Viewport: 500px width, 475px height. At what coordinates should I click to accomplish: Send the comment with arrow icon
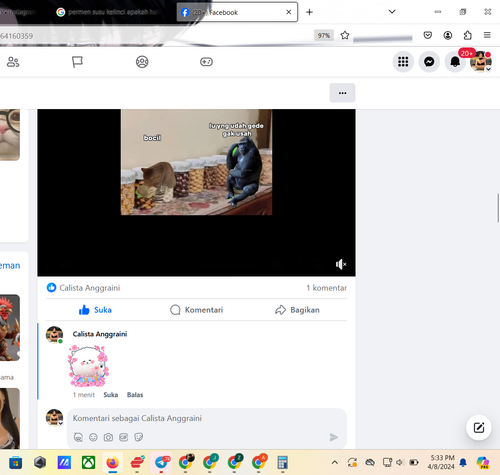coord(334,437)
